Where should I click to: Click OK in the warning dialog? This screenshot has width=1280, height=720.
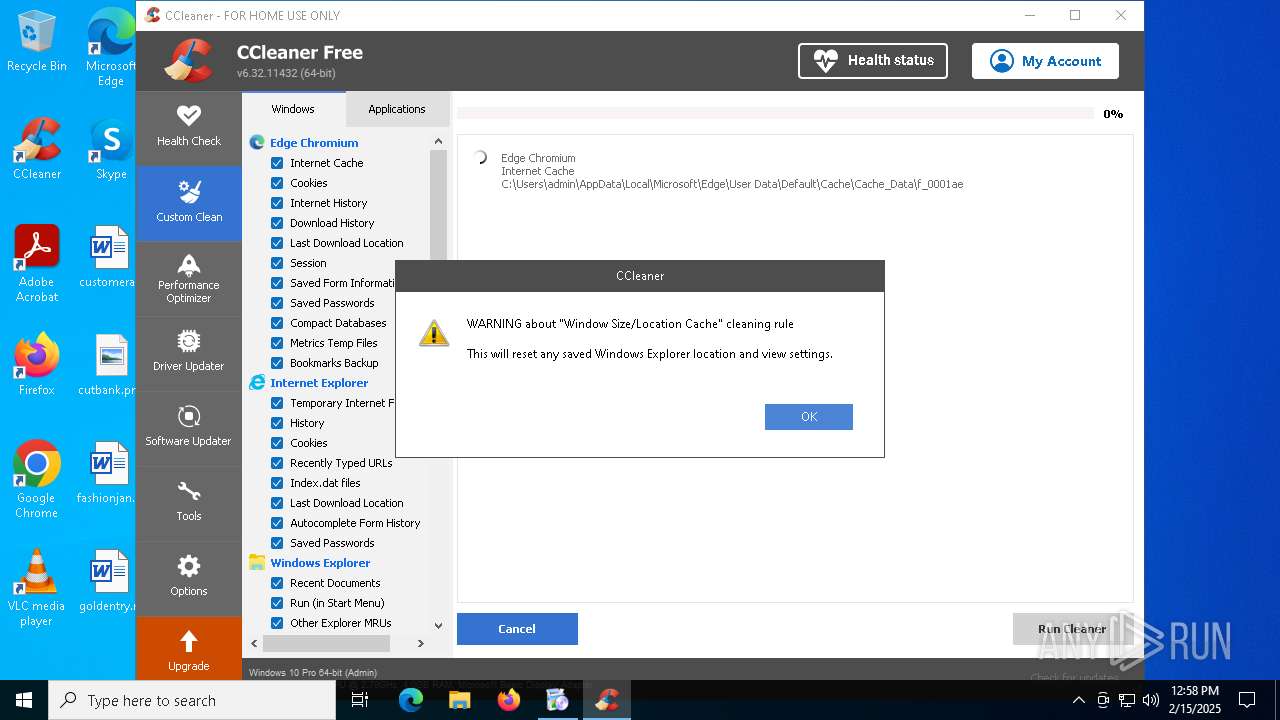(x=809, y=417)
